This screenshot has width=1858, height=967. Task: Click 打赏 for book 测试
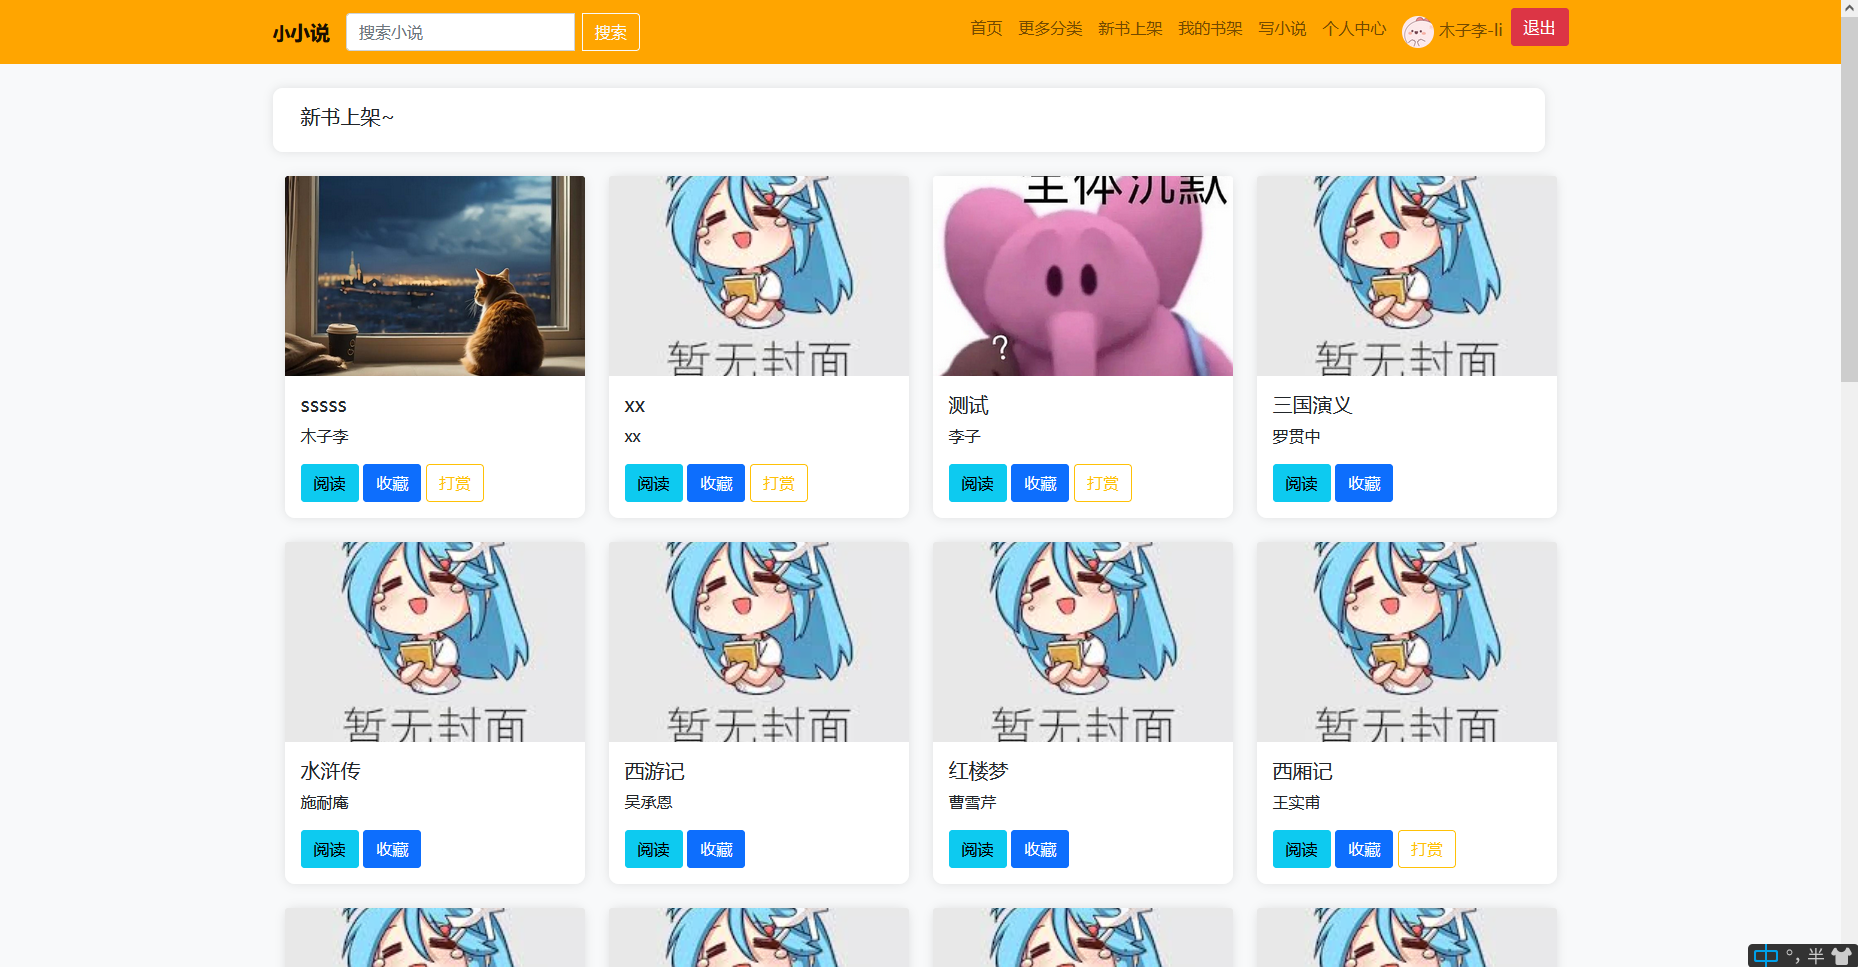coord(1103,483)
